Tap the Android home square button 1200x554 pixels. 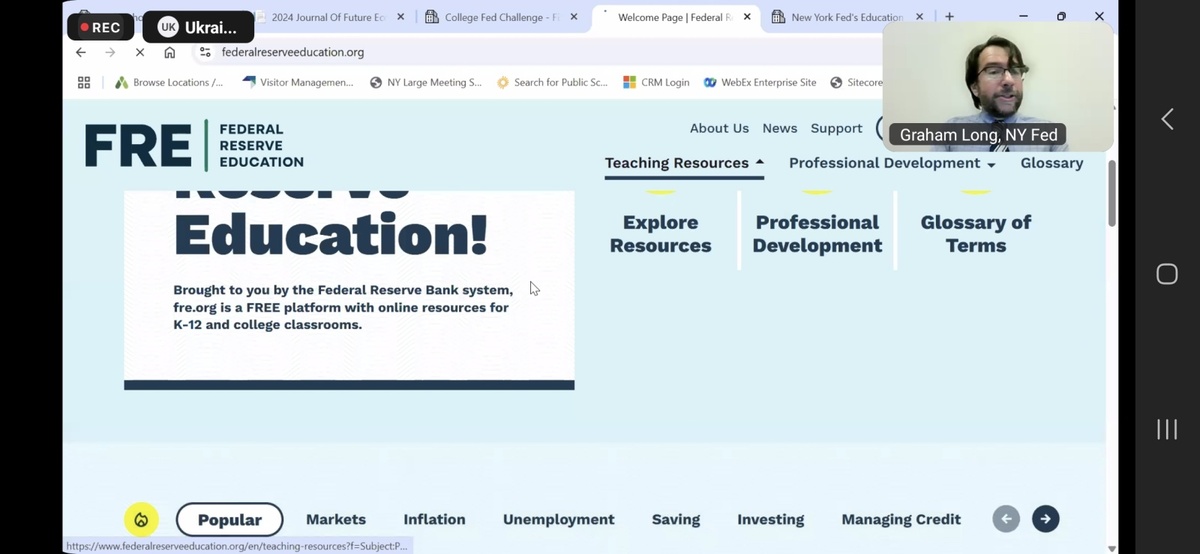(x=1167, y=274)
